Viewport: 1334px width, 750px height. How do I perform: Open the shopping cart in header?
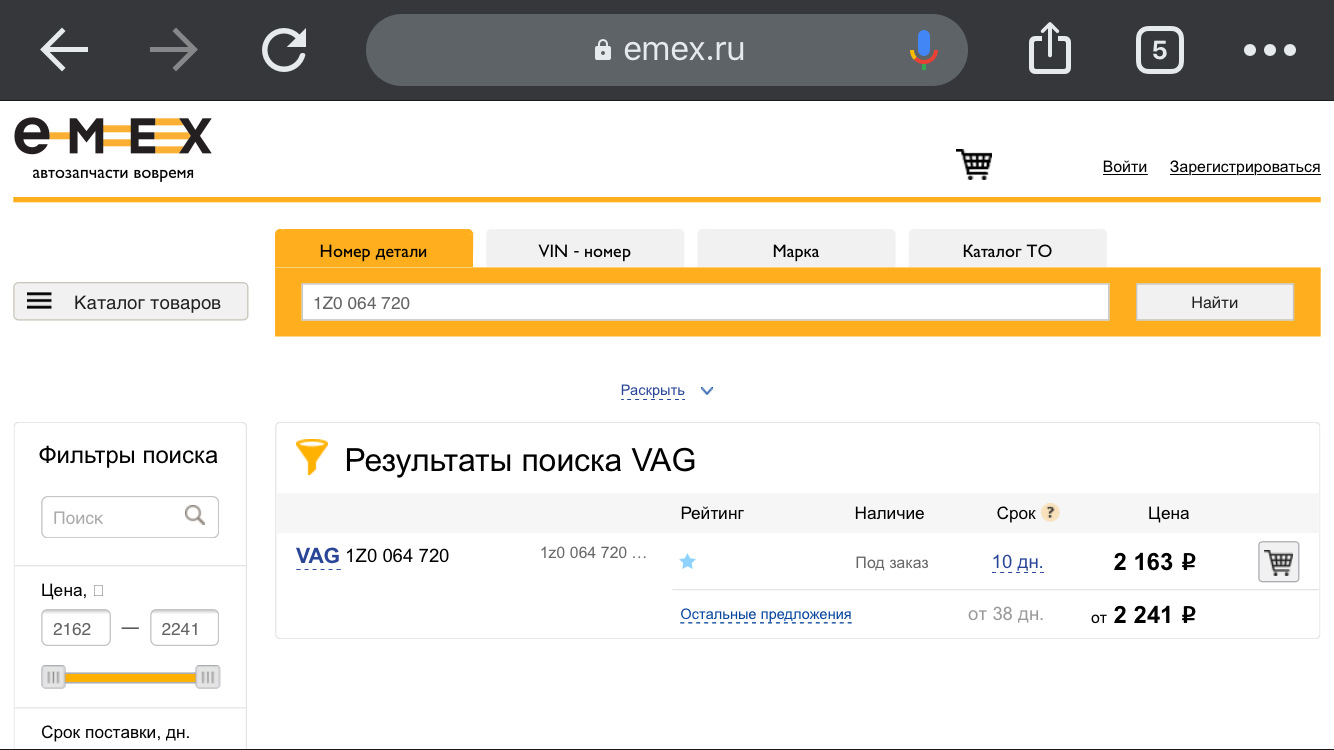tap(974, 164)
